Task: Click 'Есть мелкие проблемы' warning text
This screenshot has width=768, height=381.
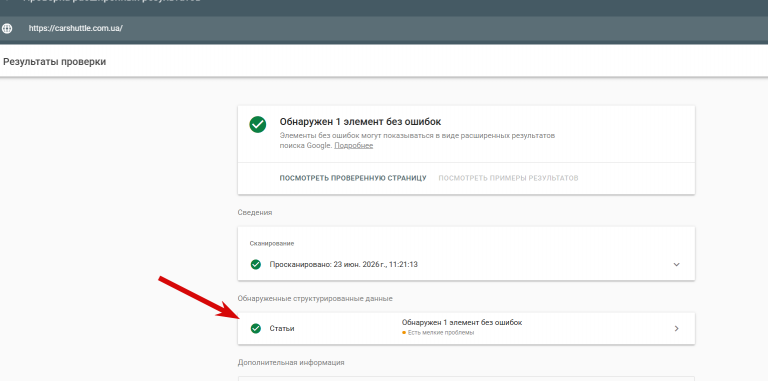Action: 441,333
